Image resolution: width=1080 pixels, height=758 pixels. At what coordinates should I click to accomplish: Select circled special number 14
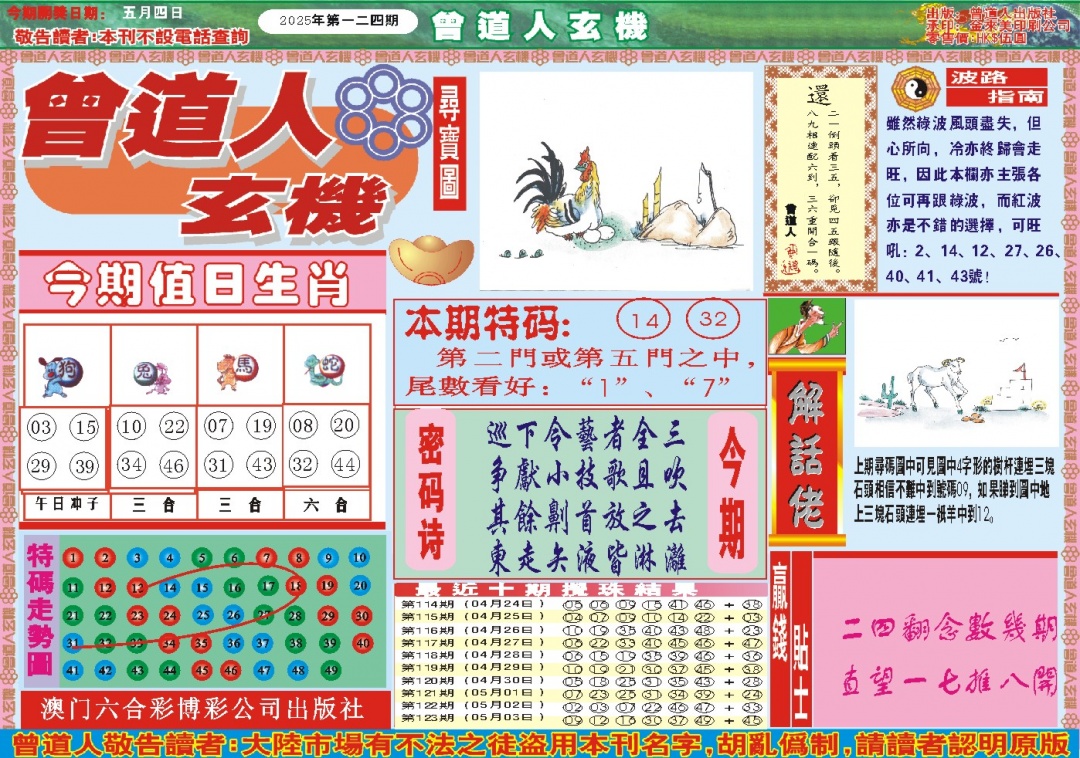click(x=646, y=321)
